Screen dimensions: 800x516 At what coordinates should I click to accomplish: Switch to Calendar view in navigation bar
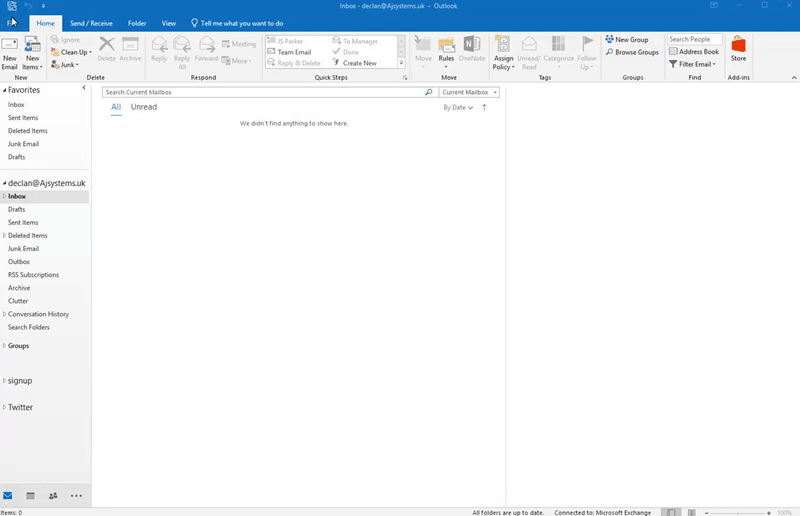tap(30, 496)
